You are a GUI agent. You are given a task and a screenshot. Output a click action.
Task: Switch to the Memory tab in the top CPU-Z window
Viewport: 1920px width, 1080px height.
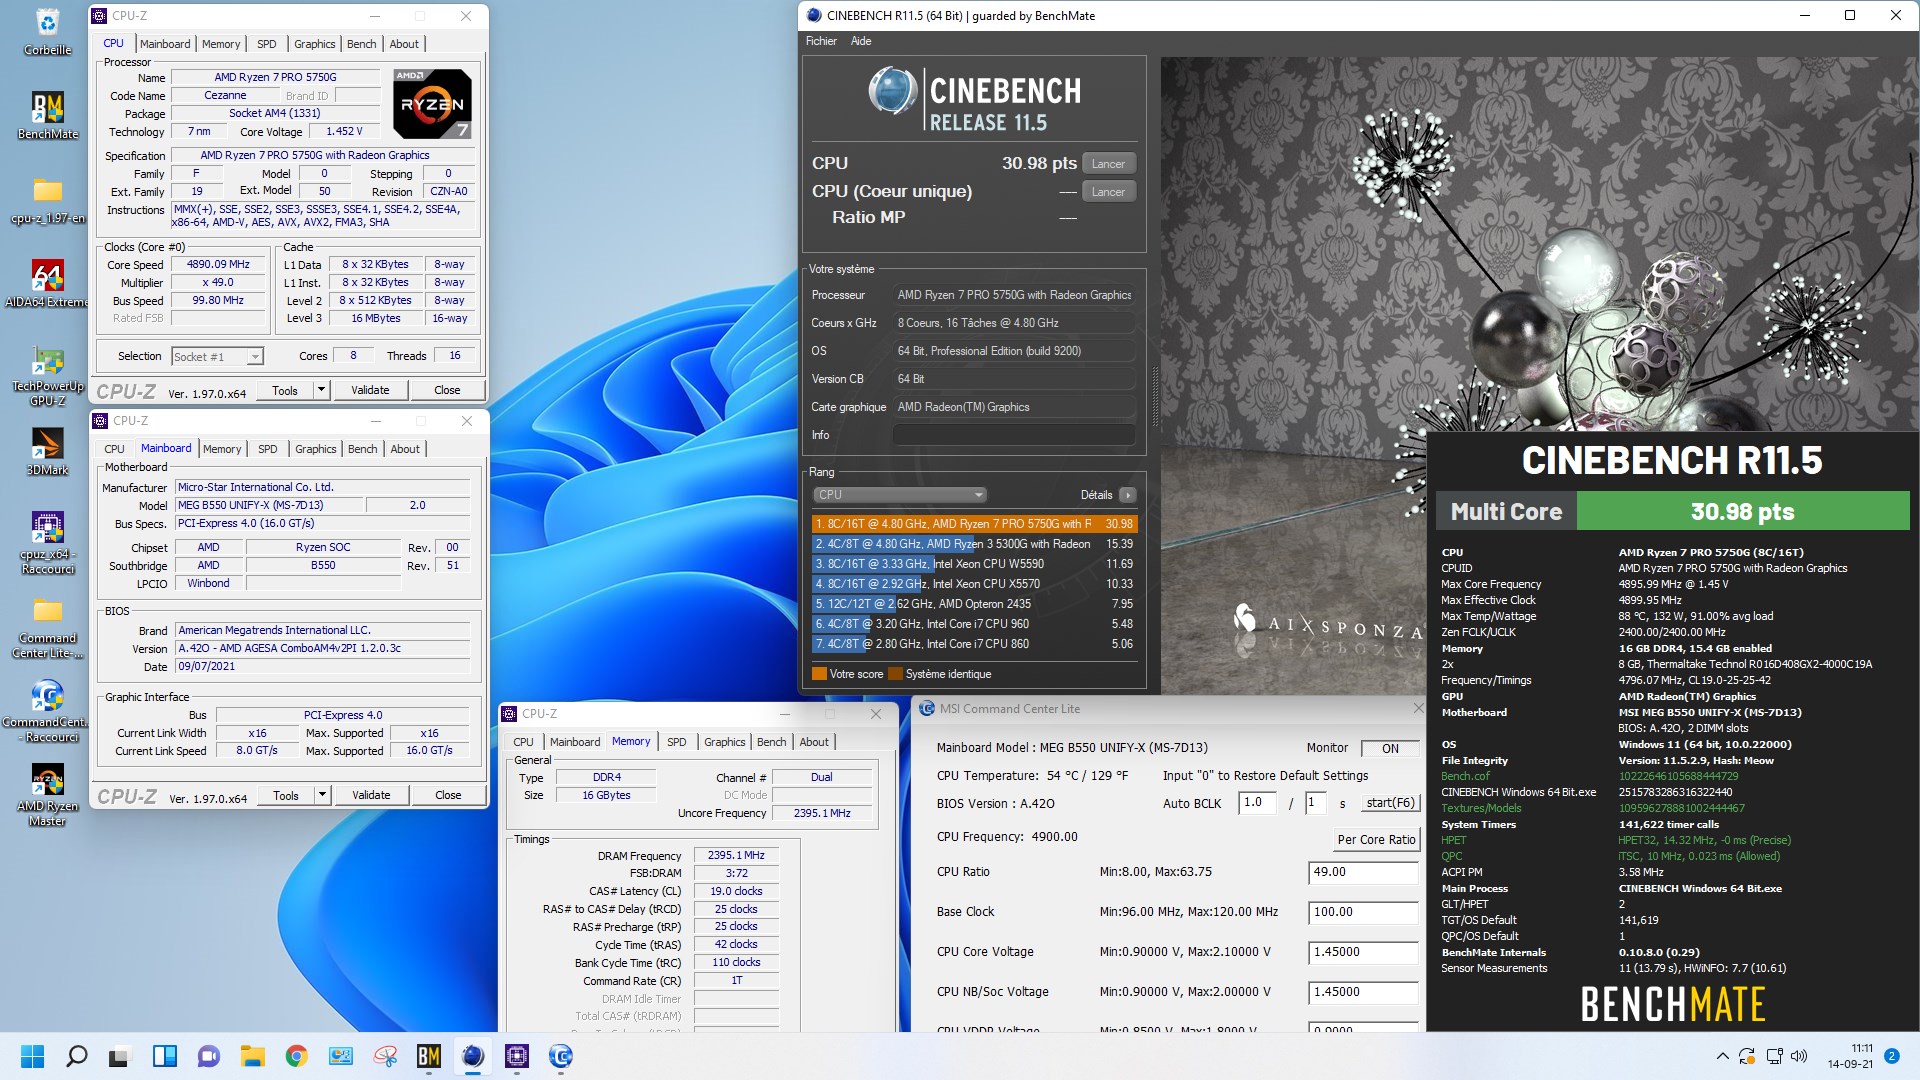point(221,44)
